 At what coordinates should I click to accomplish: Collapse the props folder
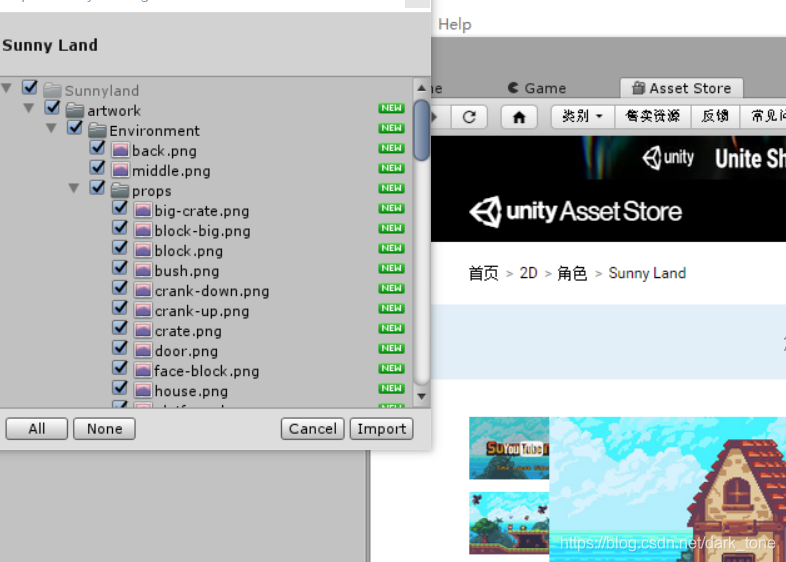tap(74, 189)
